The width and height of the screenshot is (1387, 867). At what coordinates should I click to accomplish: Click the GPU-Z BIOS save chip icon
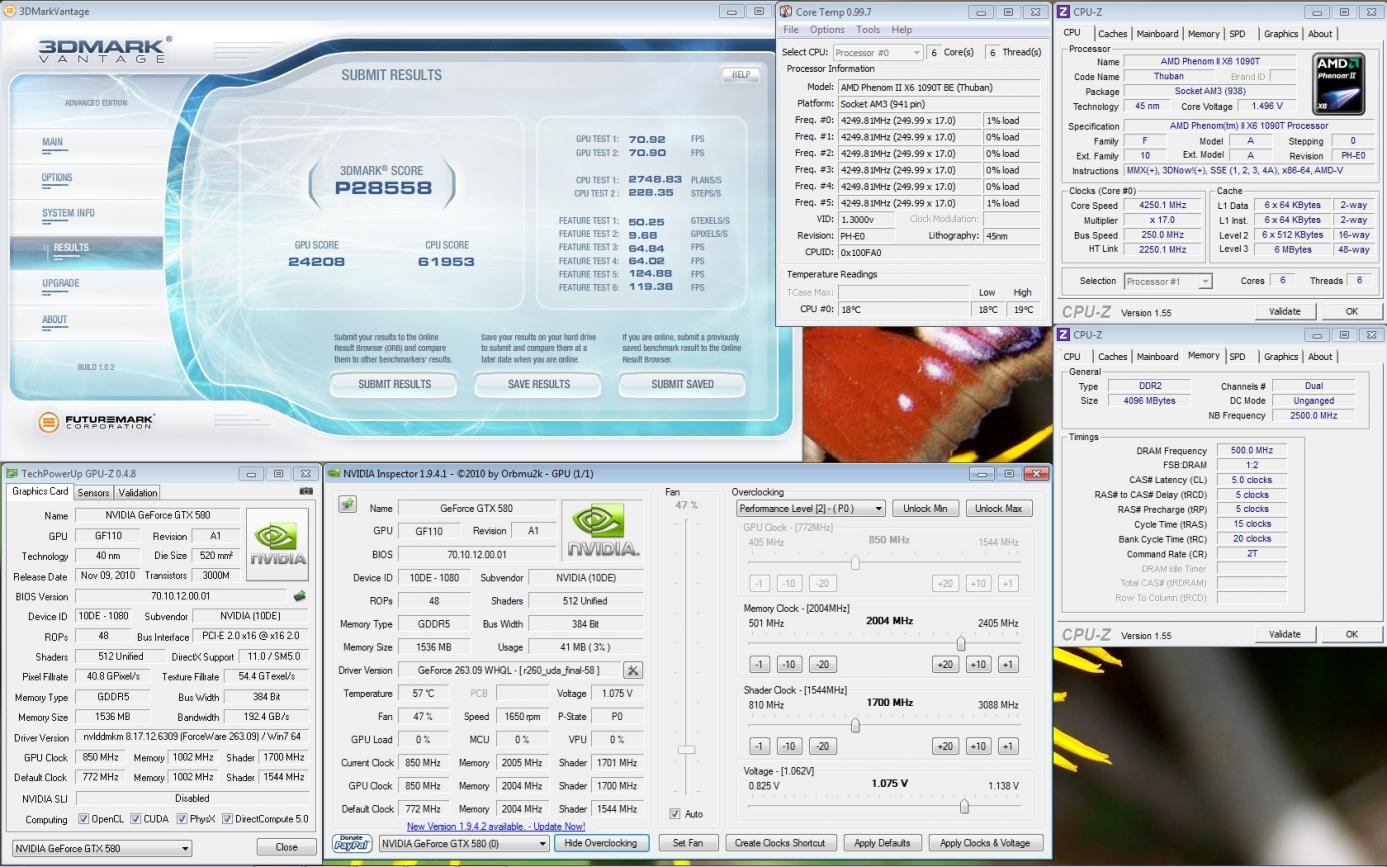[298, 596]
